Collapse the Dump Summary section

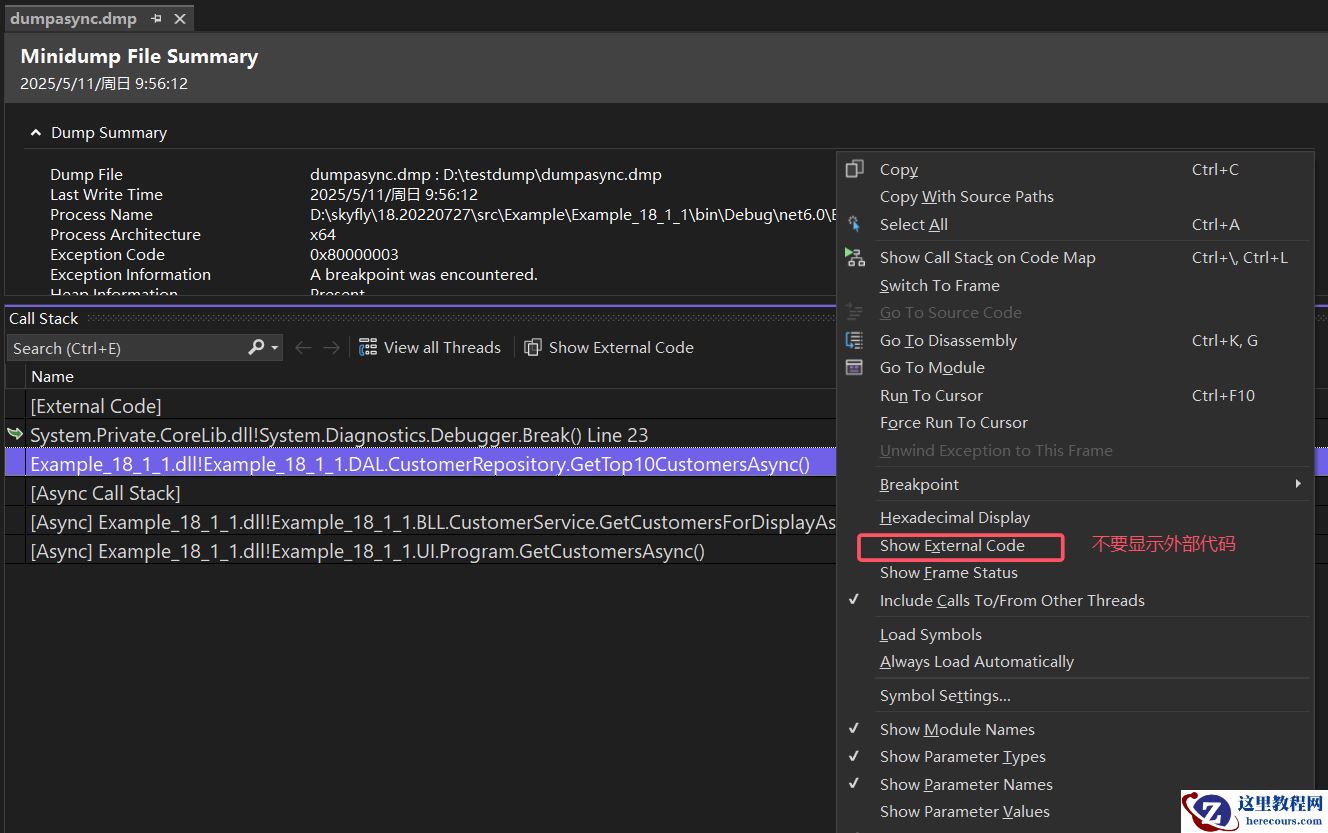click(x=36, y=133)
